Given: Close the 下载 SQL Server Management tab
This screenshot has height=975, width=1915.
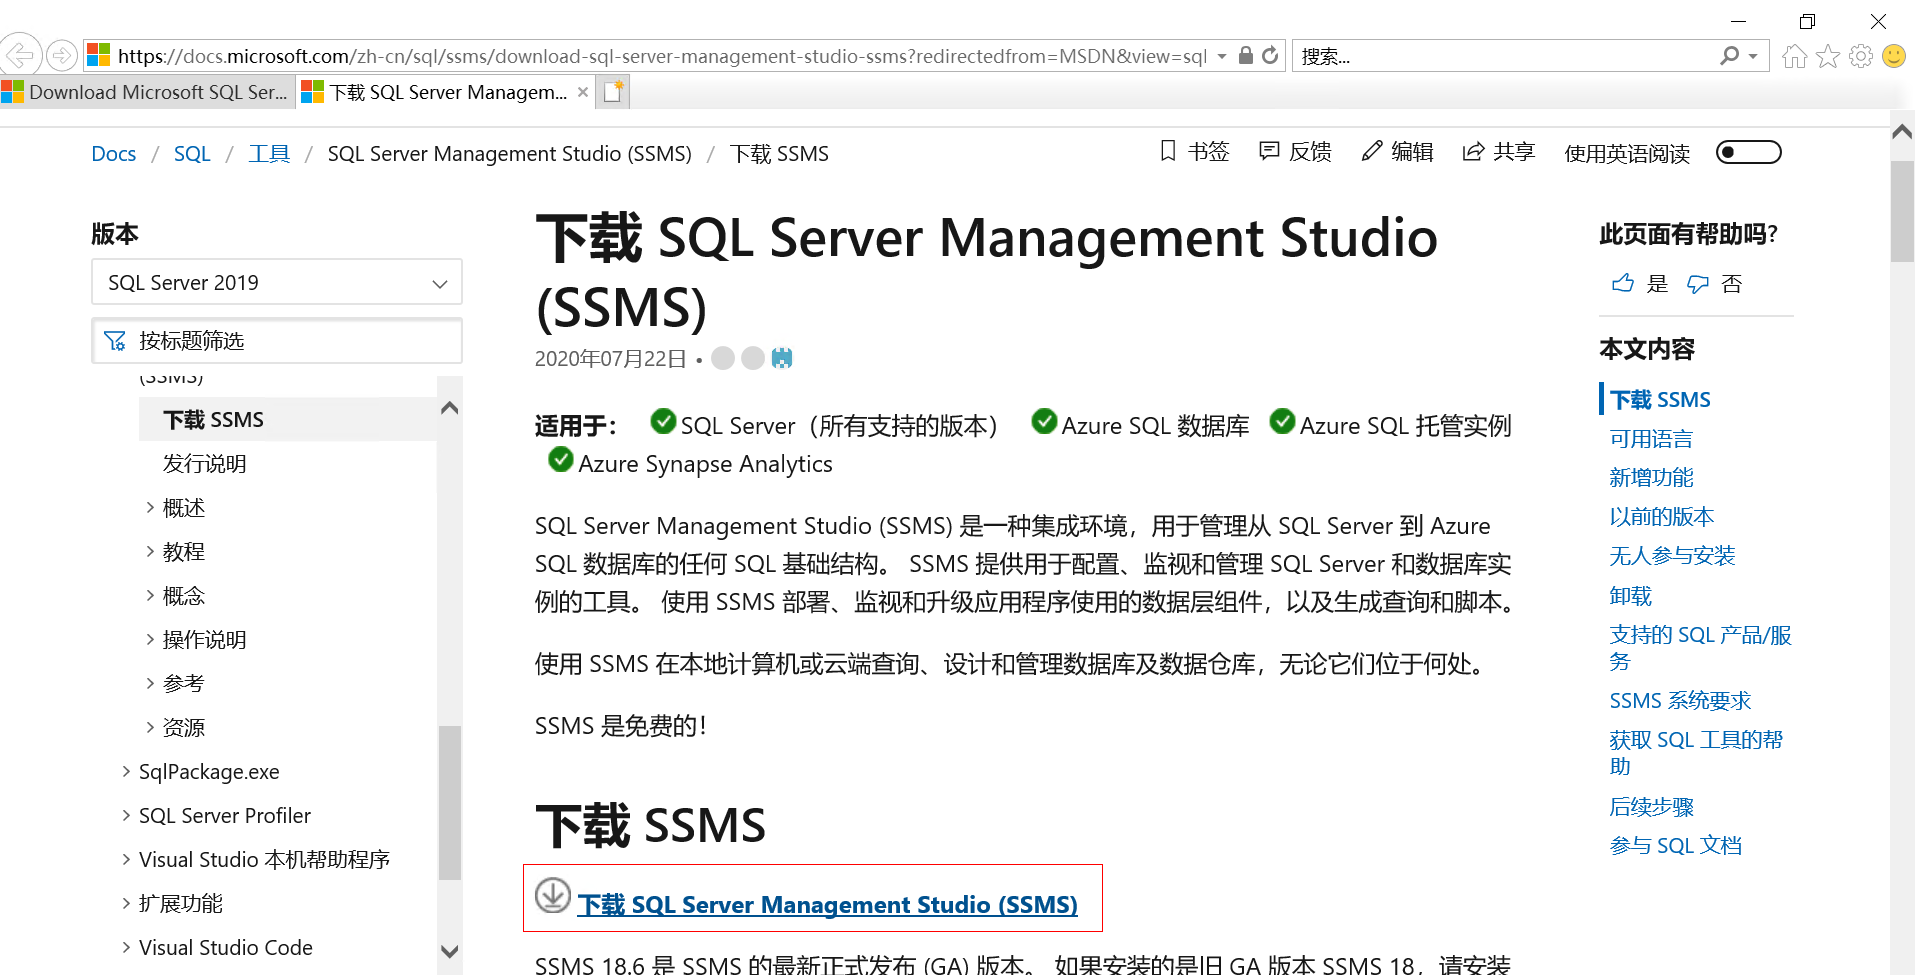Looking at the screenshot, I should 583,92.
